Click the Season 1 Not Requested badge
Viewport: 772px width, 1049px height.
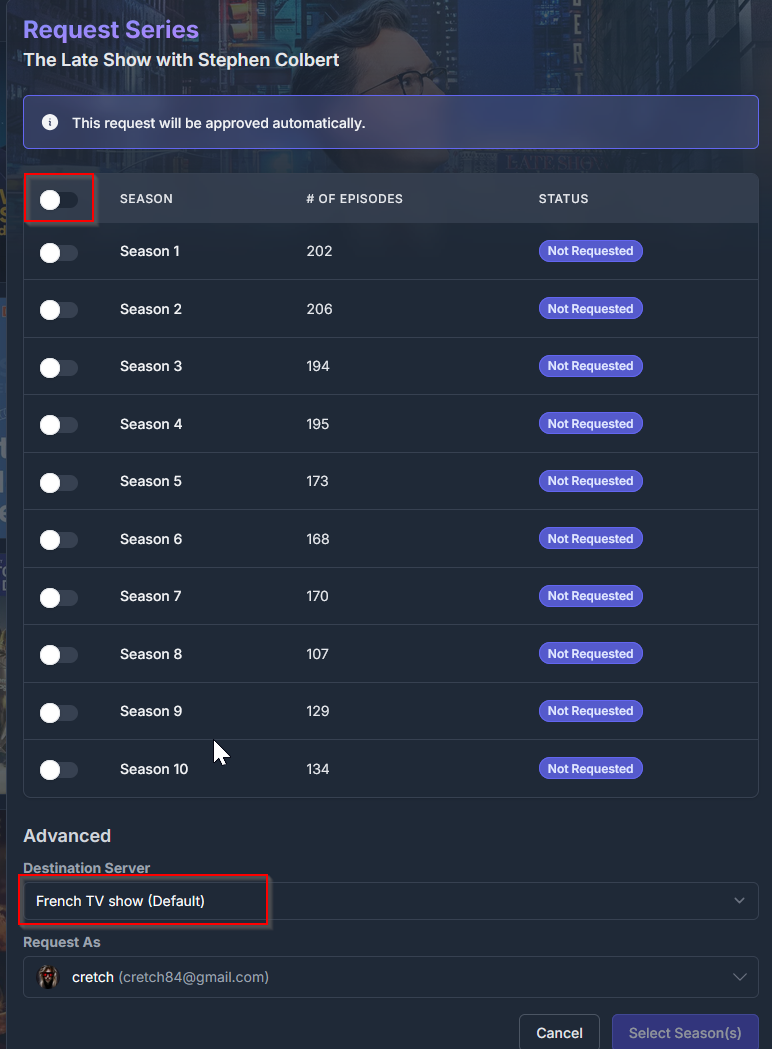pos(590,251)
